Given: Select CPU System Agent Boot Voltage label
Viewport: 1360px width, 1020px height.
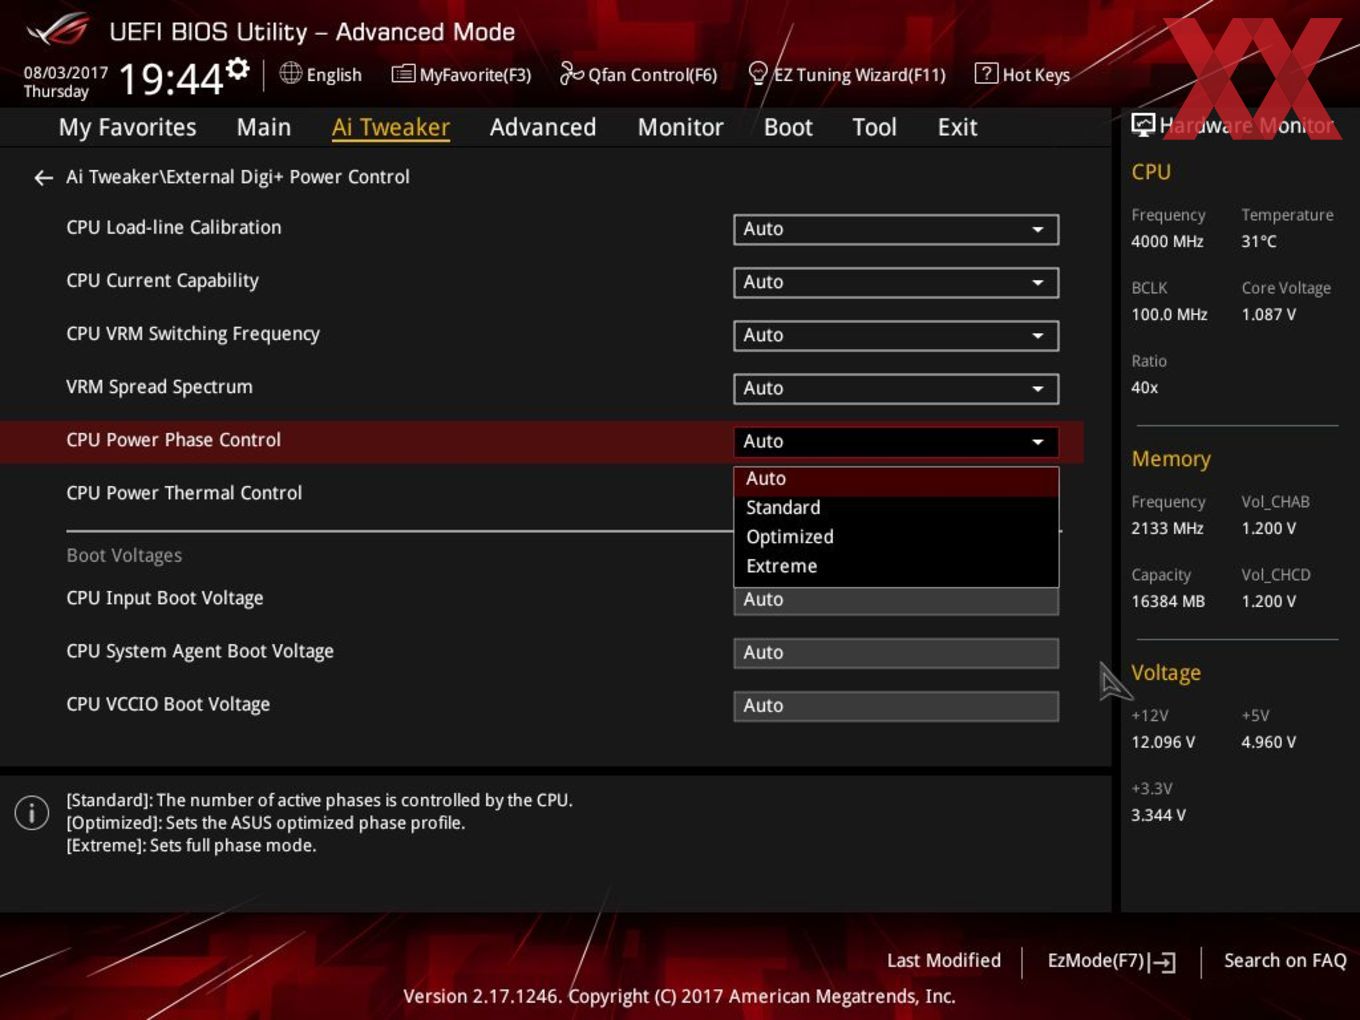Looking at the screenshot, I should [200, 651].
